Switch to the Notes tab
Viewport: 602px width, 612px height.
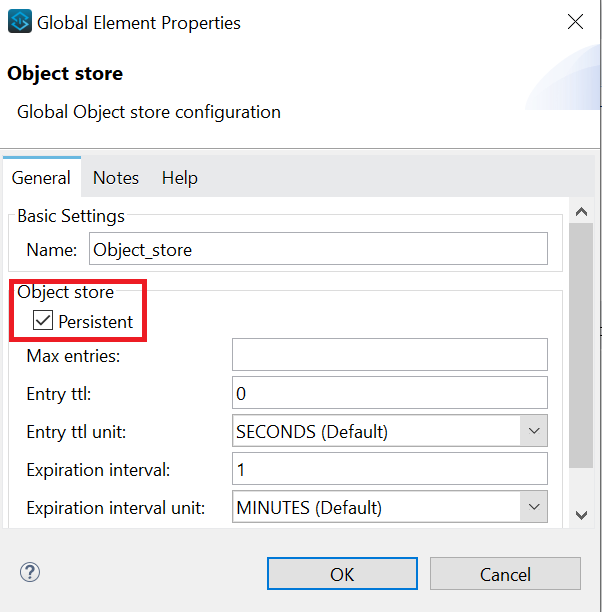116,178
